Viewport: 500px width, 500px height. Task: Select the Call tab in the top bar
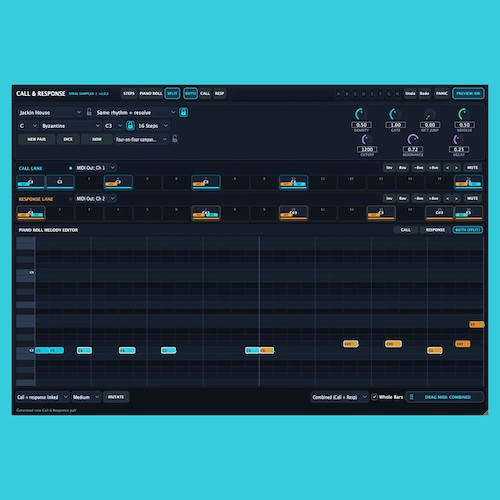point(205,93)
